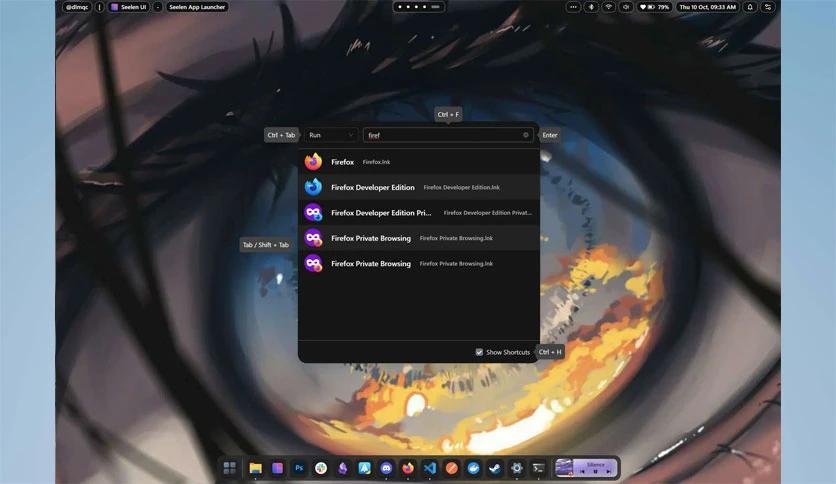
Task: Select the first Firefox Private Browsing row
Action: pos(419,238)
